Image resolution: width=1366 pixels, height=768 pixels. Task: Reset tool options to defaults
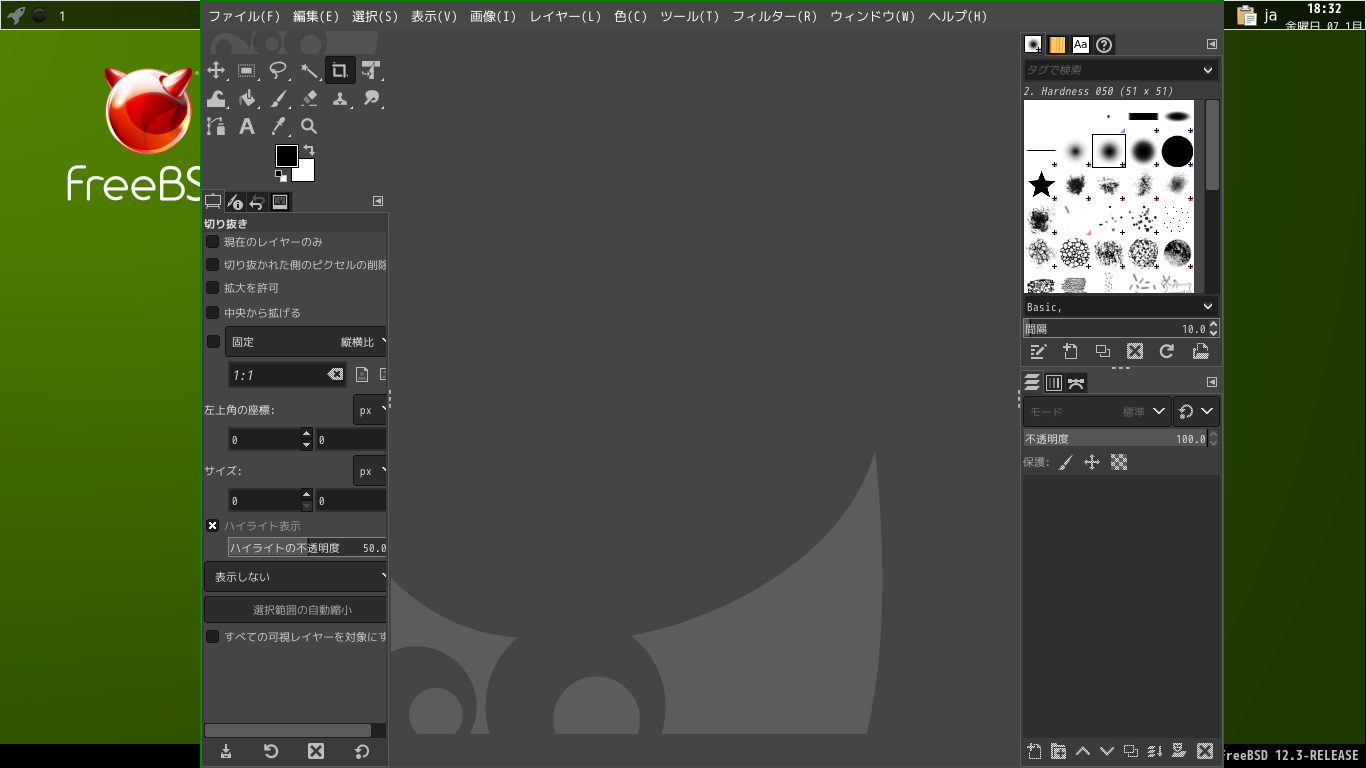click(362, 752)
